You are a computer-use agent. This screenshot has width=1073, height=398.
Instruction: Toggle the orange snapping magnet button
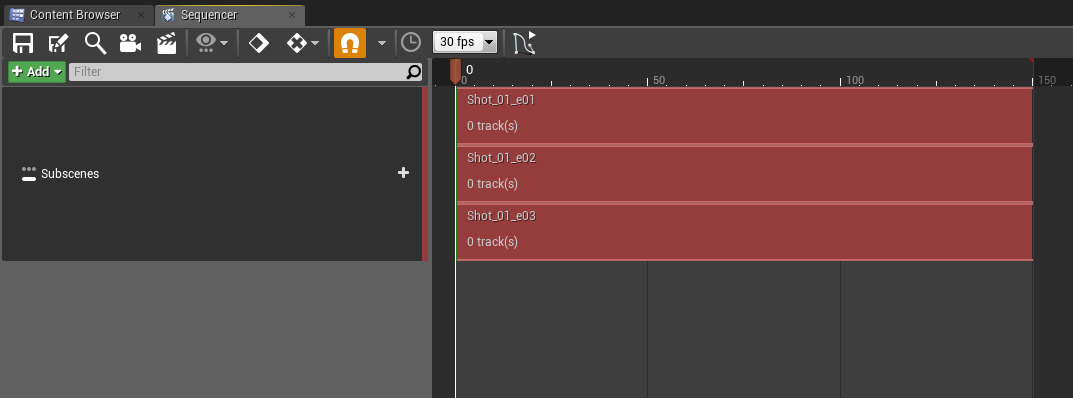[x=350, y=43]
